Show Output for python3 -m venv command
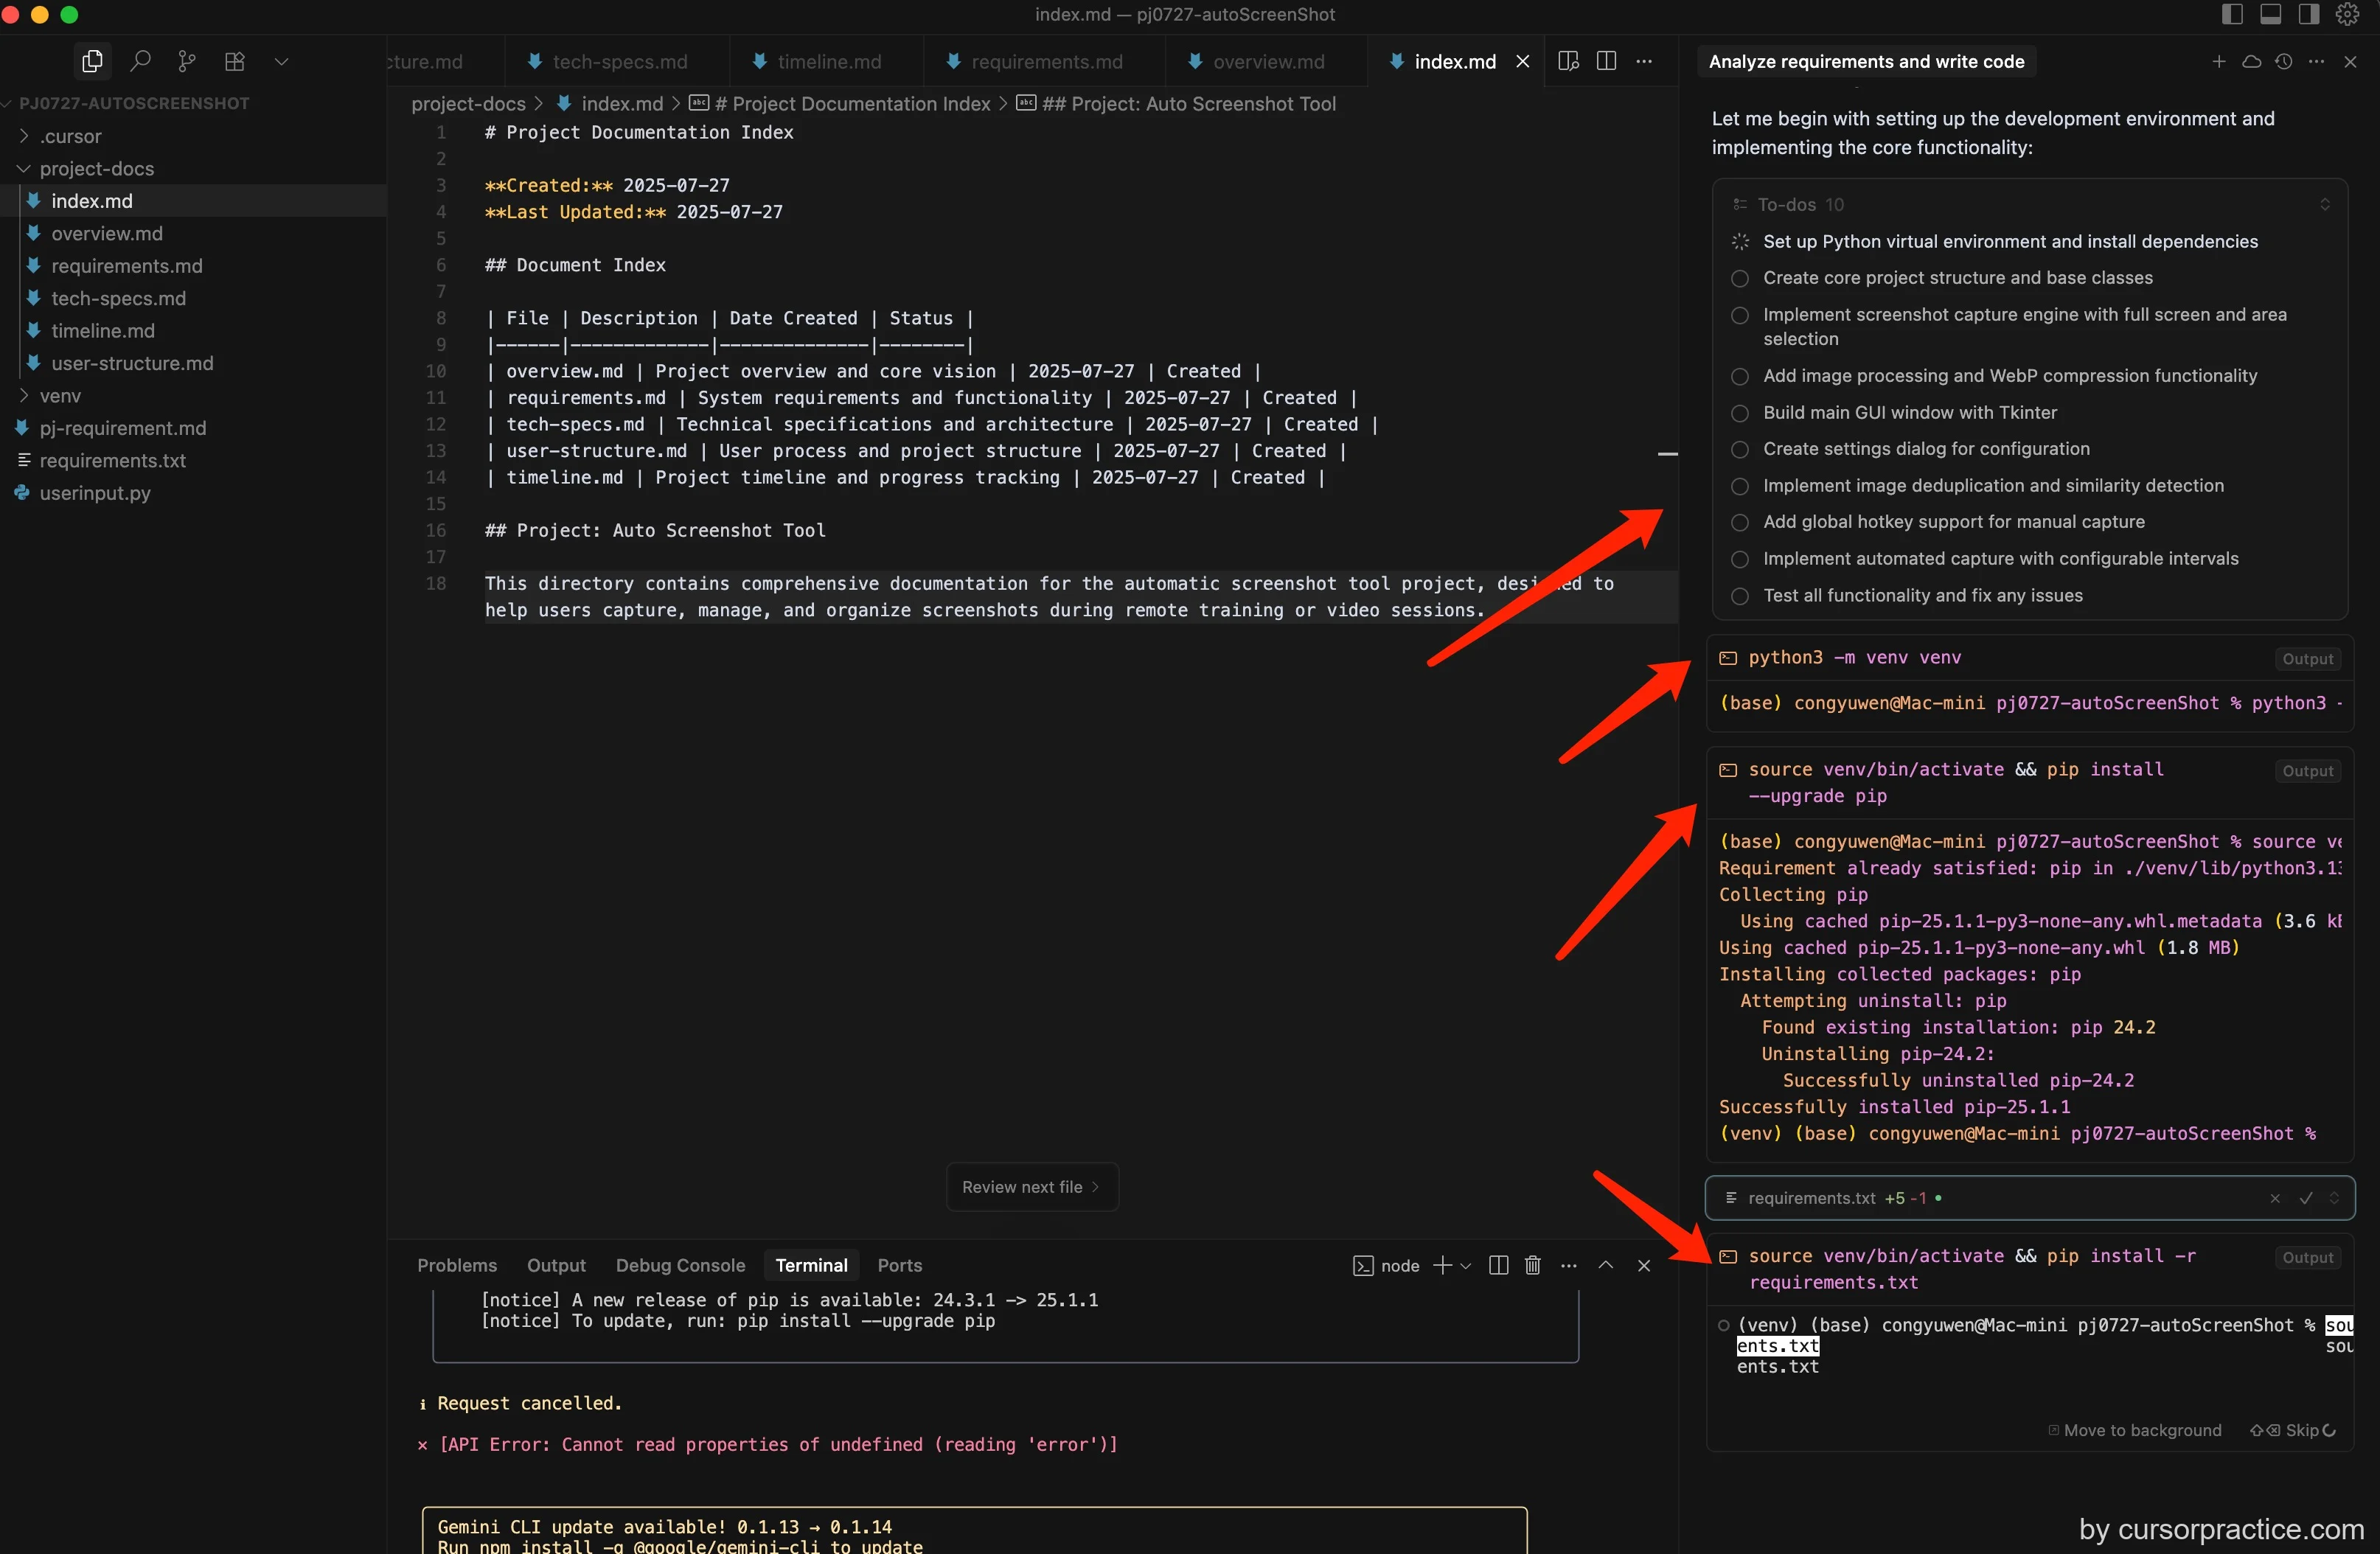This screenshot has height=1554, width=2380. (x=2307, y=659)
